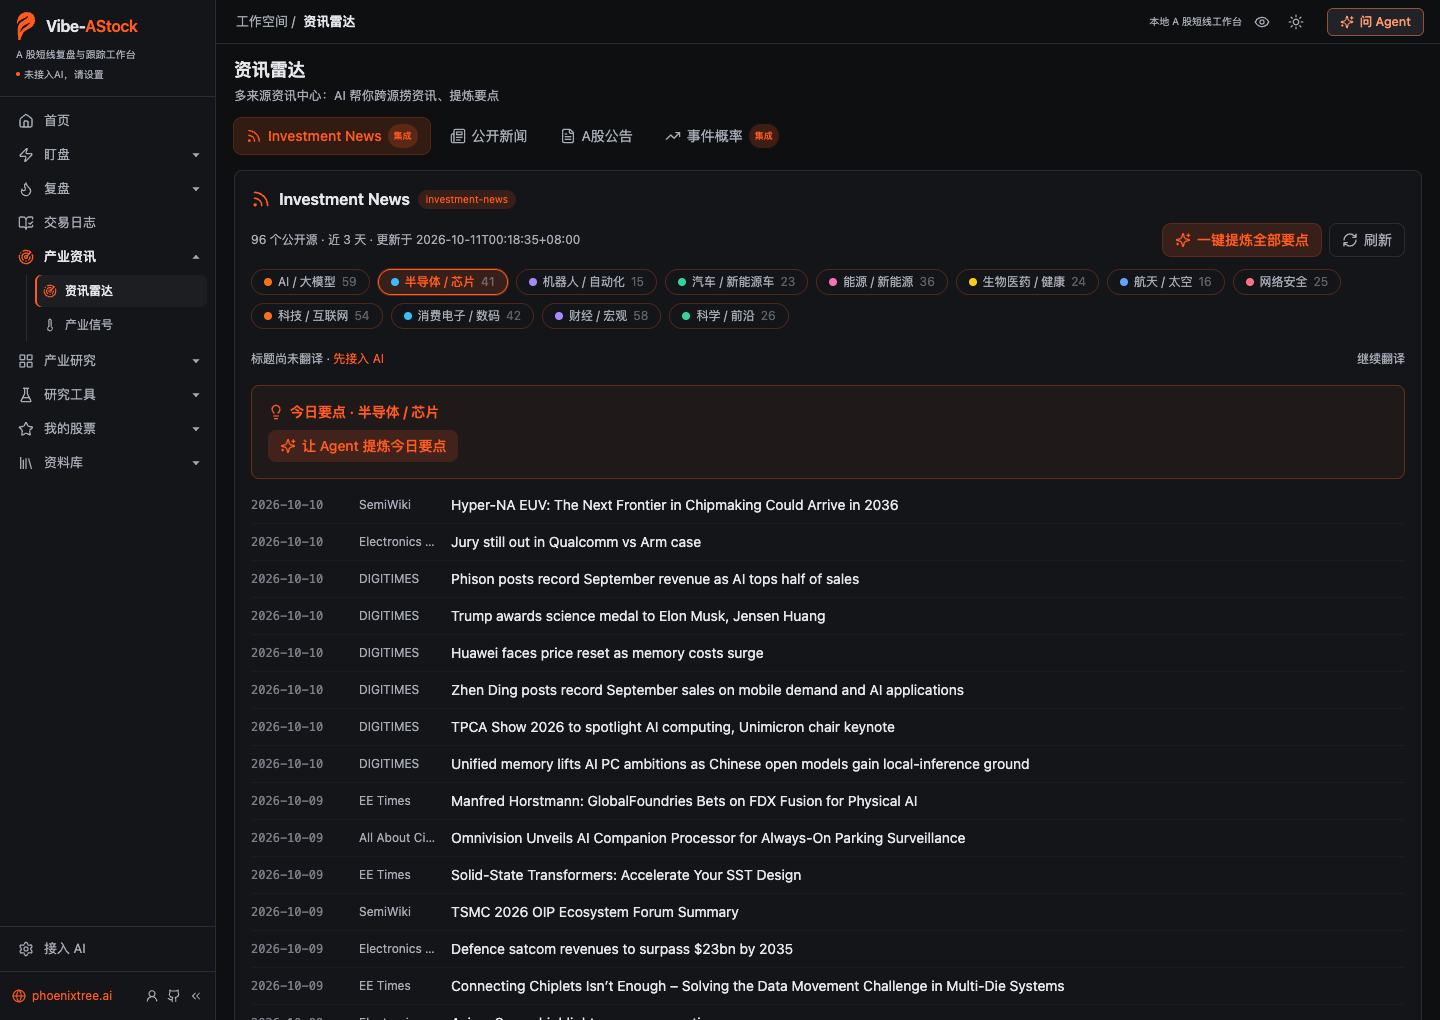Filter by 生物医药 / 健康 chip
The height and width of the screenshot is (1020, 1440).
pos(1027,282)
